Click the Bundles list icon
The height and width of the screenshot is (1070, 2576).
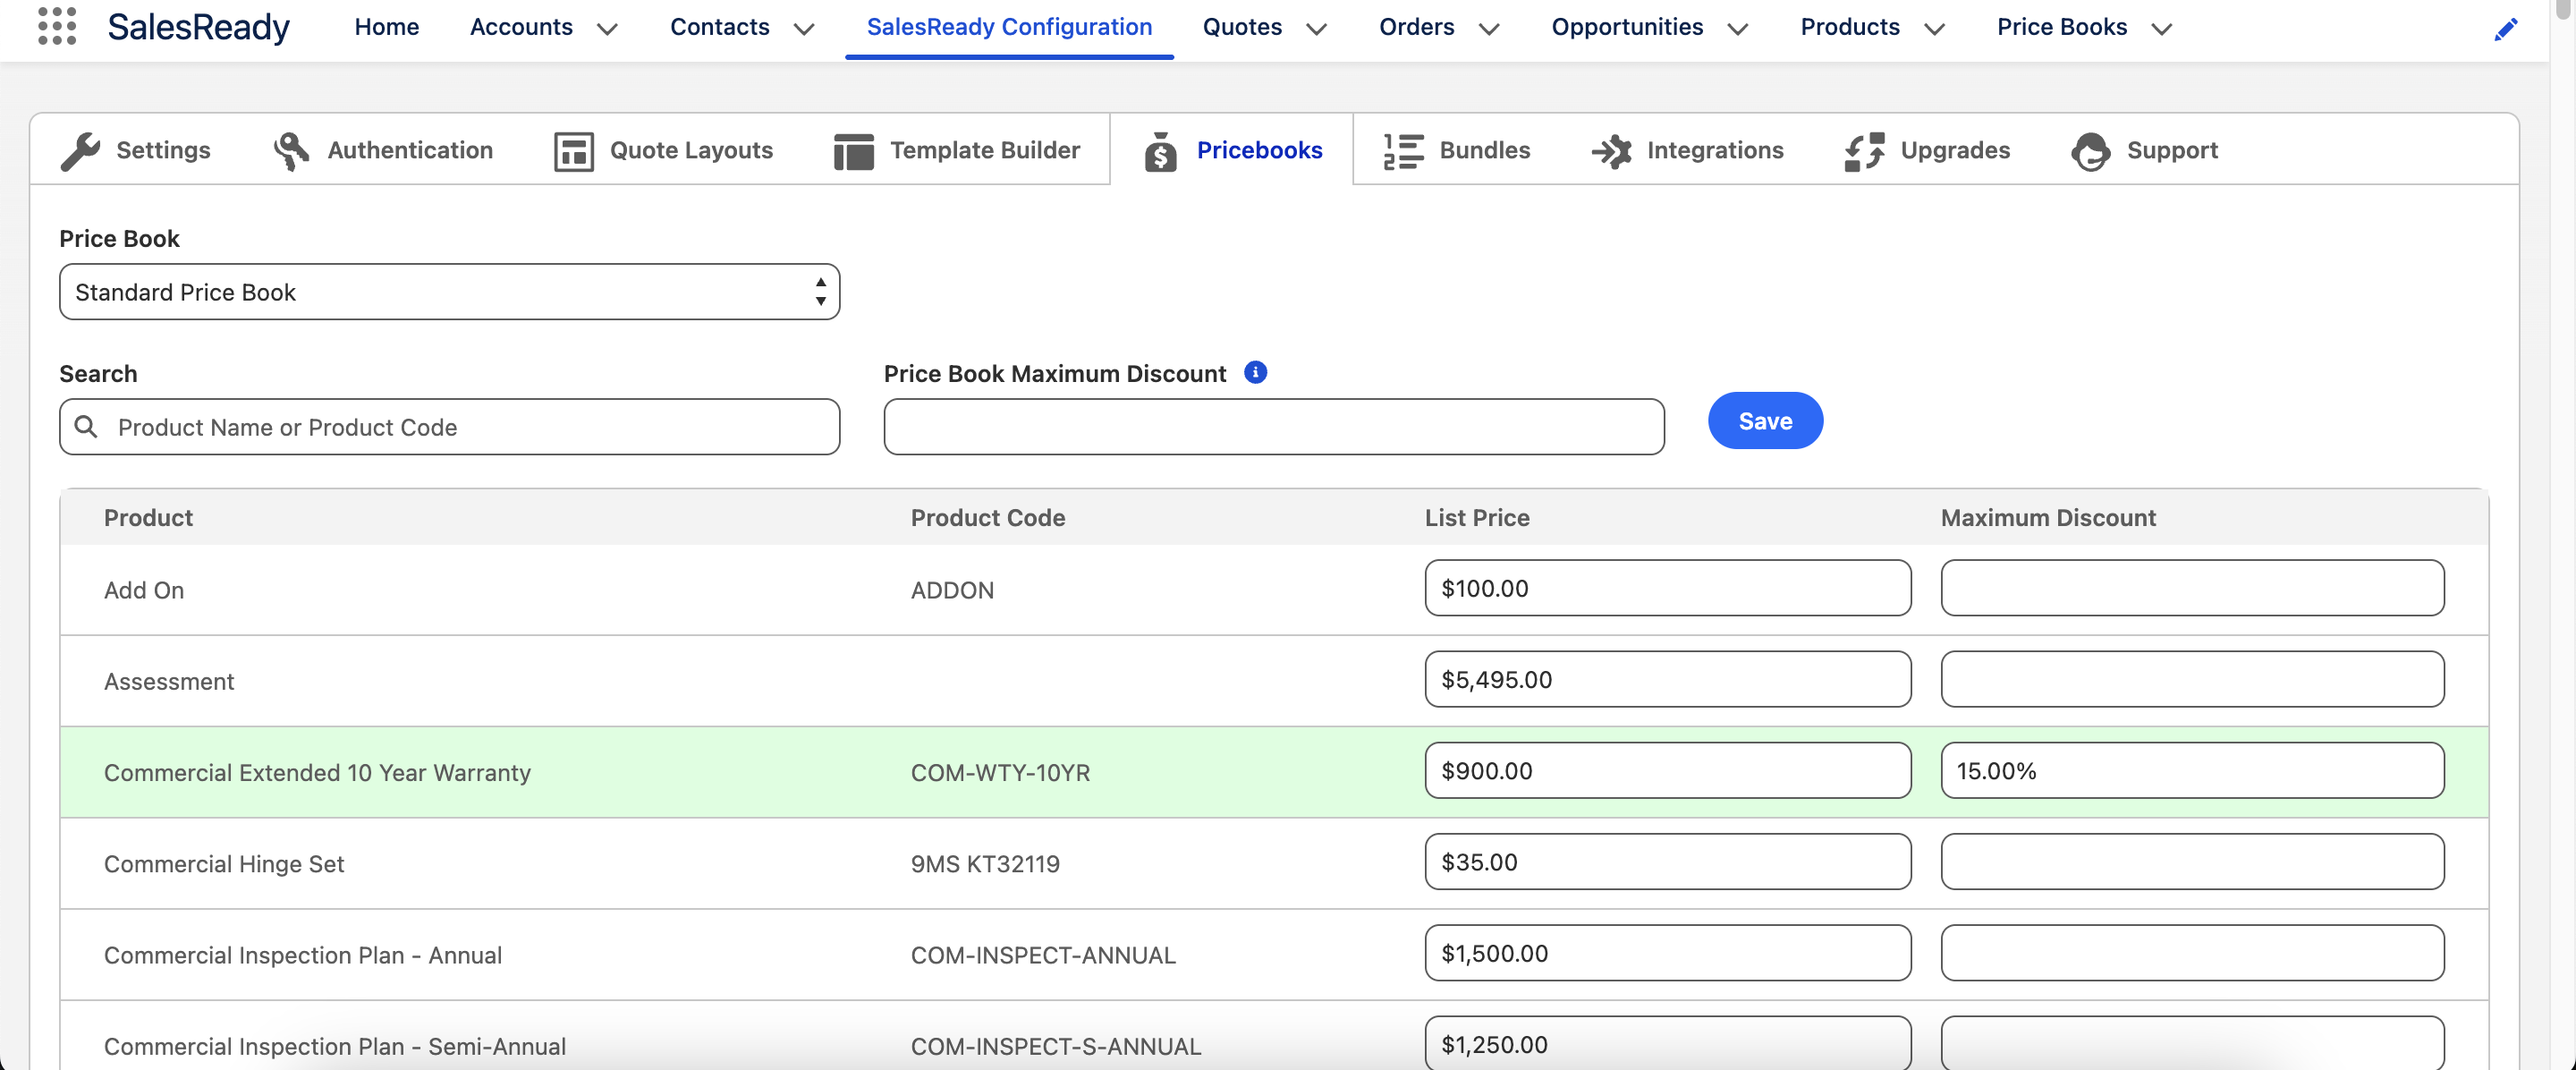[x=1403, y=151]
